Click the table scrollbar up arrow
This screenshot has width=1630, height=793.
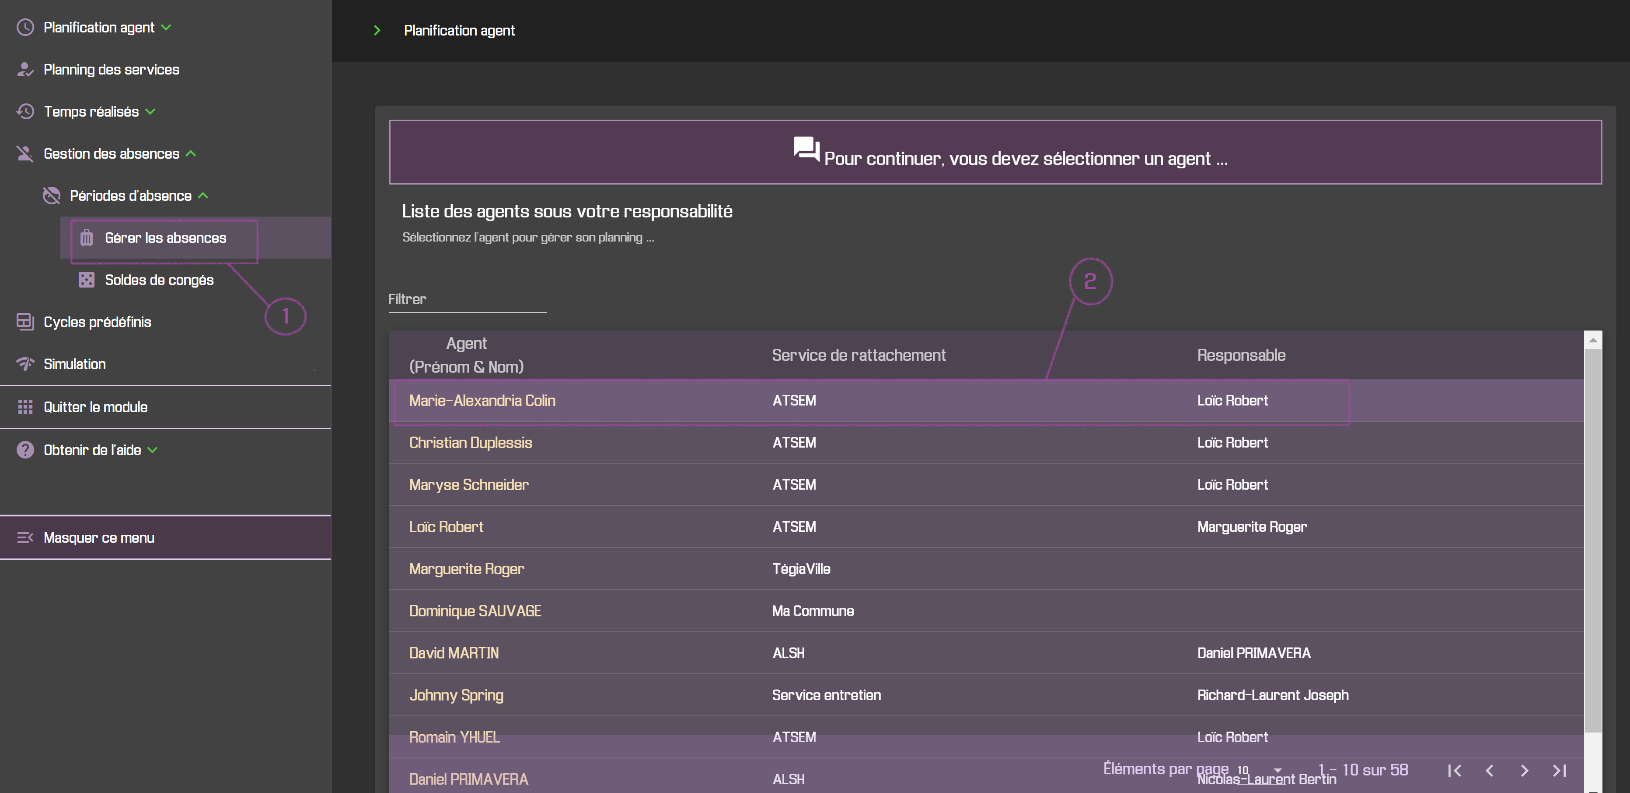coord(1593,340)
